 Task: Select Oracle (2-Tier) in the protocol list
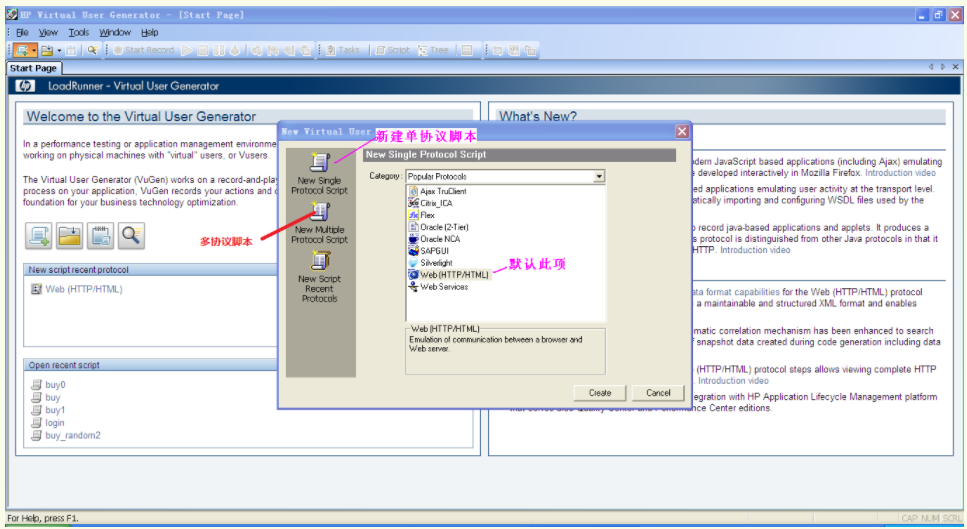(438, 227)
